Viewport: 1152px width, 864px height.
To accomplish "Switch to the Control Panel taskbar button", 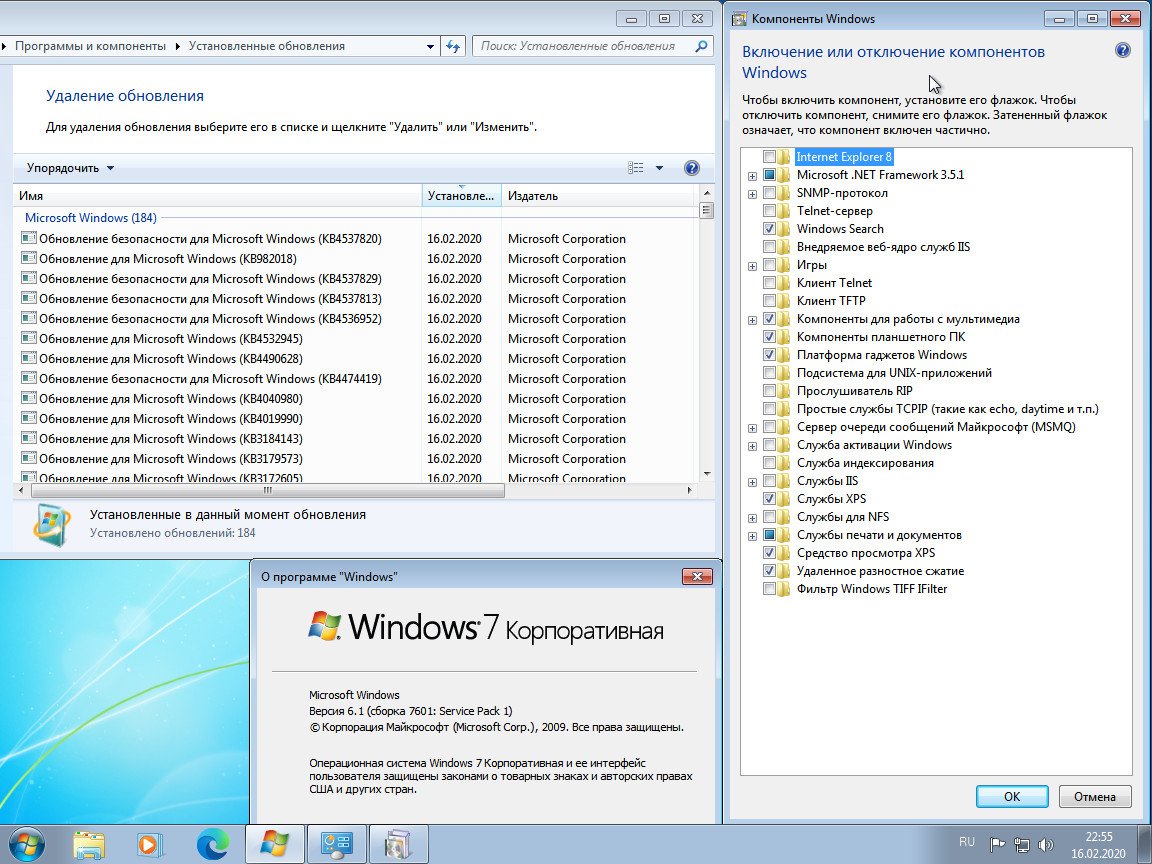I will [x=336, y=844].
